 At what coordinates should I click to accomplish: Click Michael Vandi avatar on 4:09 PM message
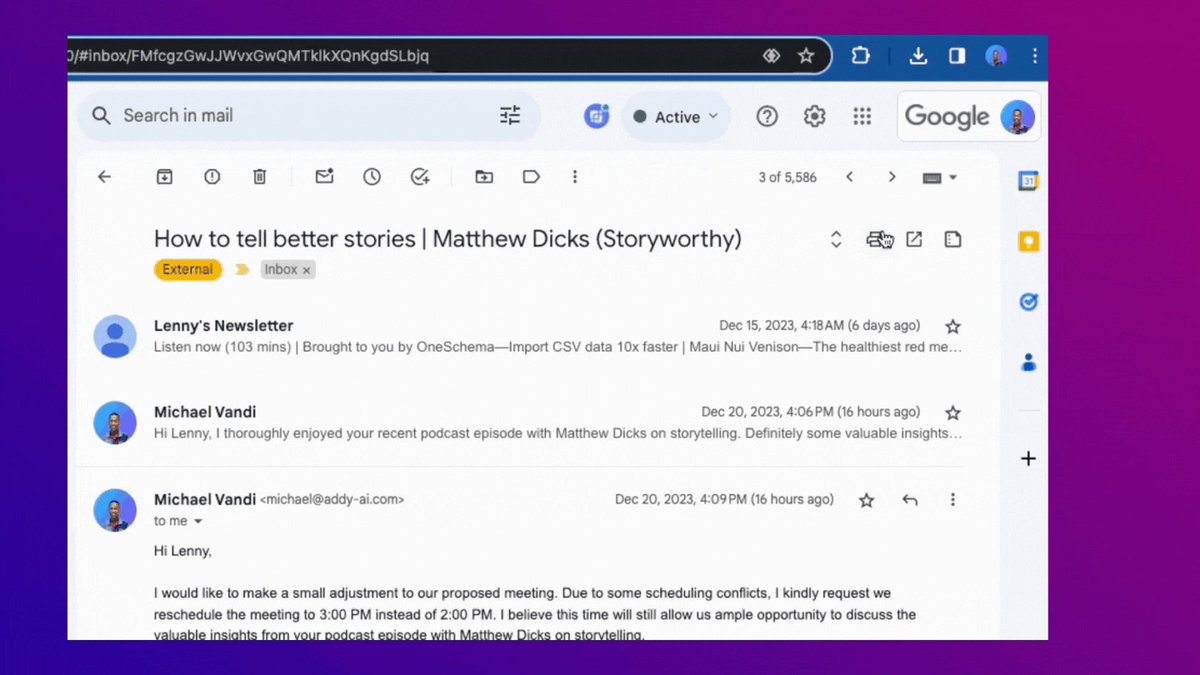pos(115,510)
